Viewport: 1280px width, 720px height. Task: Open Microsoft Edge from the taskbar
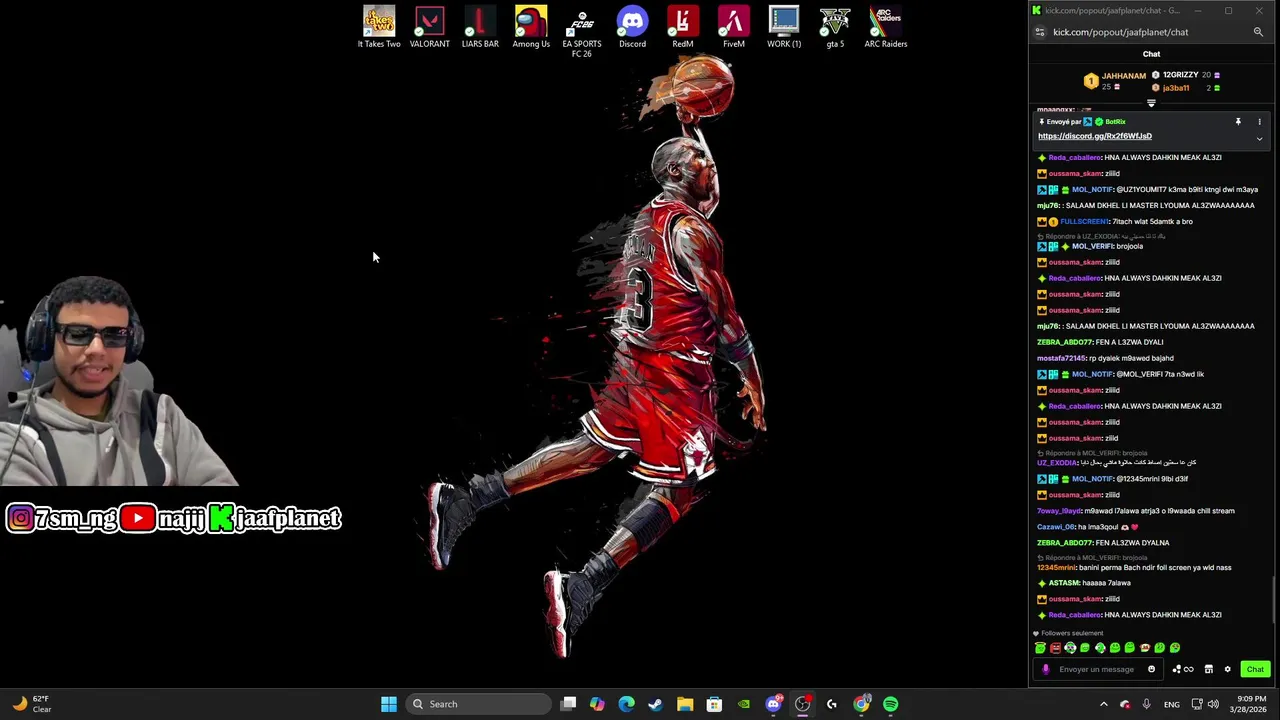(626, 704)
